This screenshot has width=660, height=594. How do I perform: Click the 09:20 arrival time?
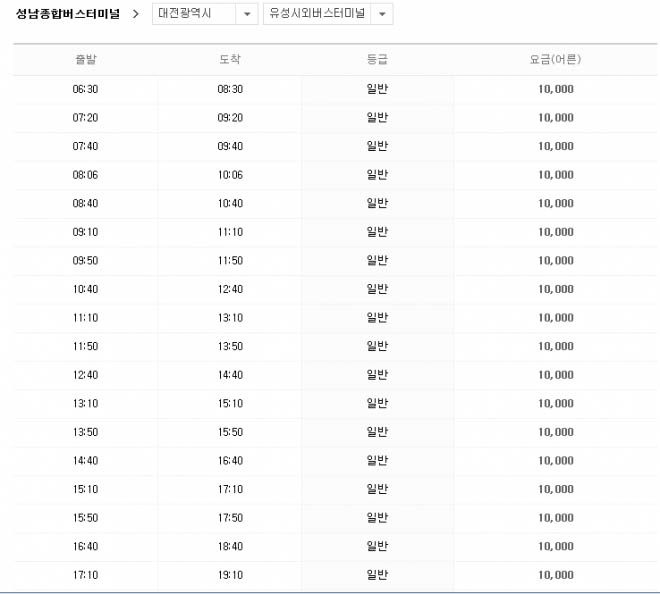pyautogui.click(x=230, y=117)
